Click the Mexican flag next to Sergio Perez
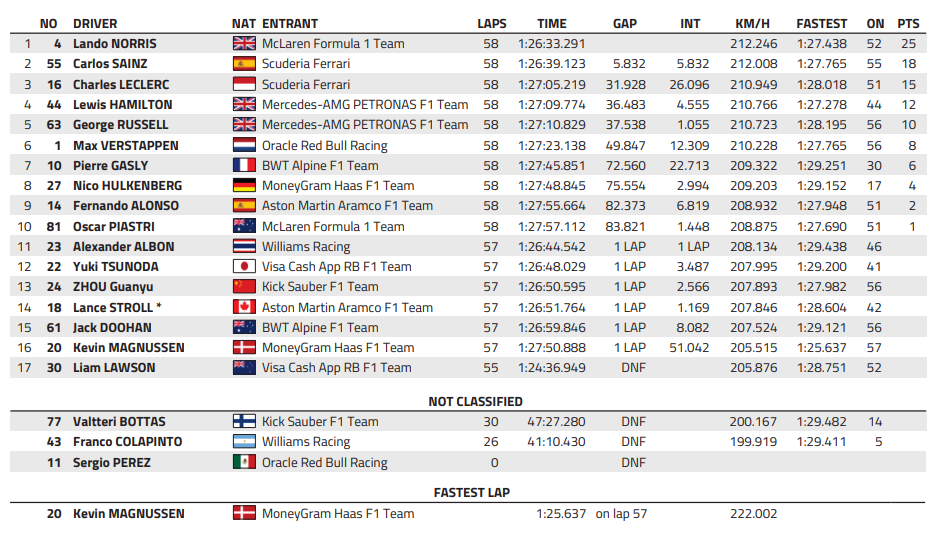The height and width of the screenshot is (548, 942). click(x=244, y=463)
